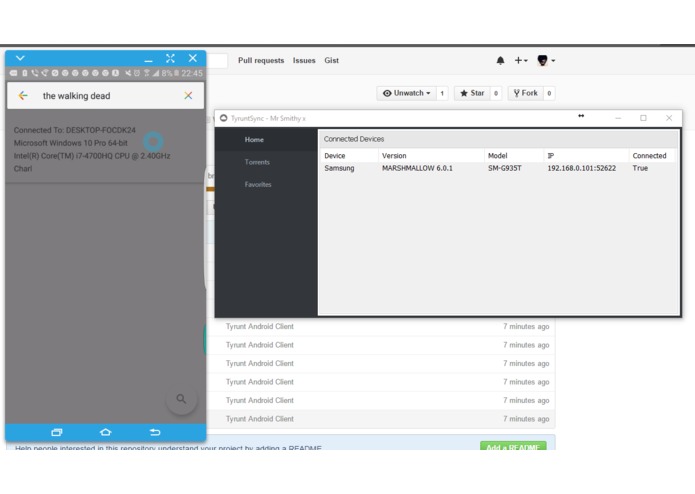
Task: Sort by the Connected column header
Action: coord(652,156)
